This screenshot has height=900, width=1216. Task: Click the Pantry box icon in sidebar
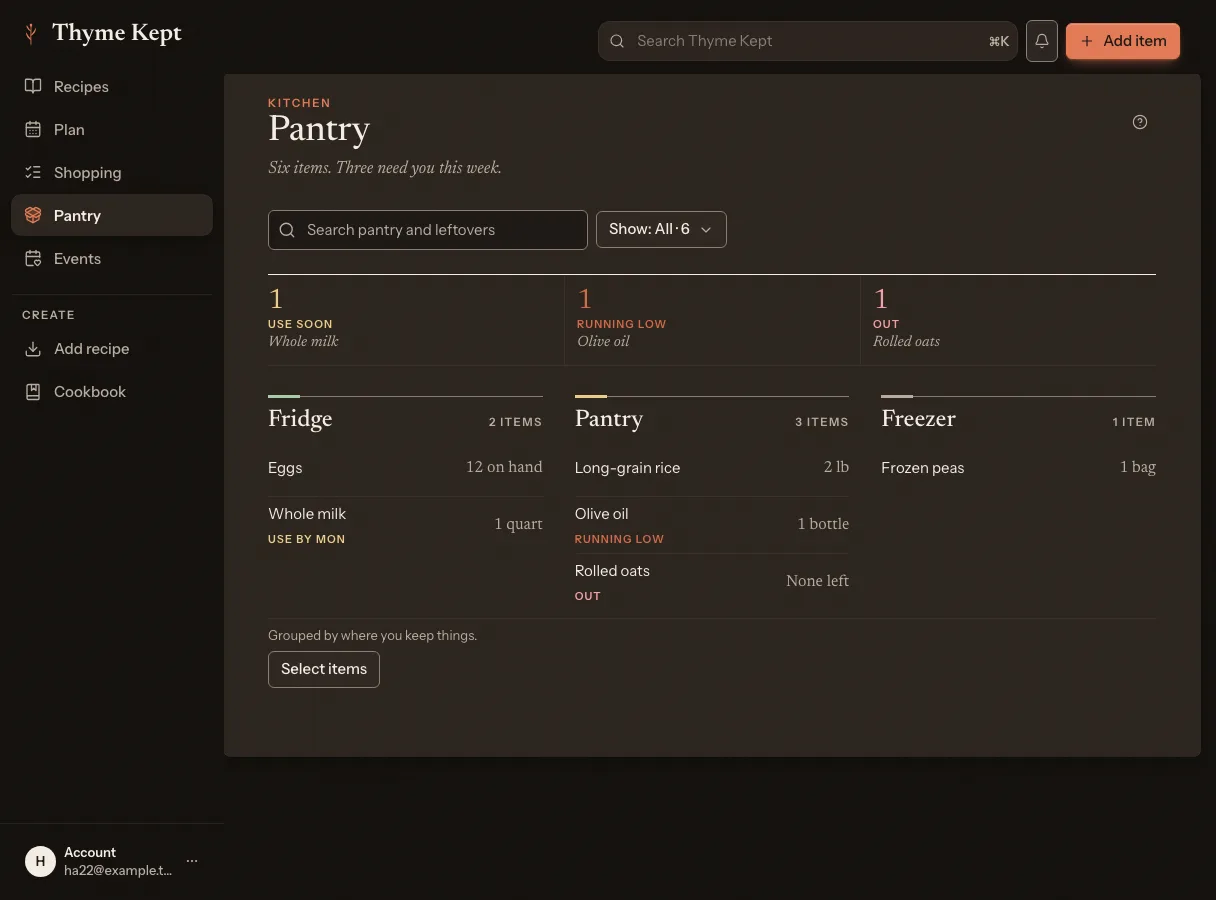pyautogui.click(x=33, y=215)
